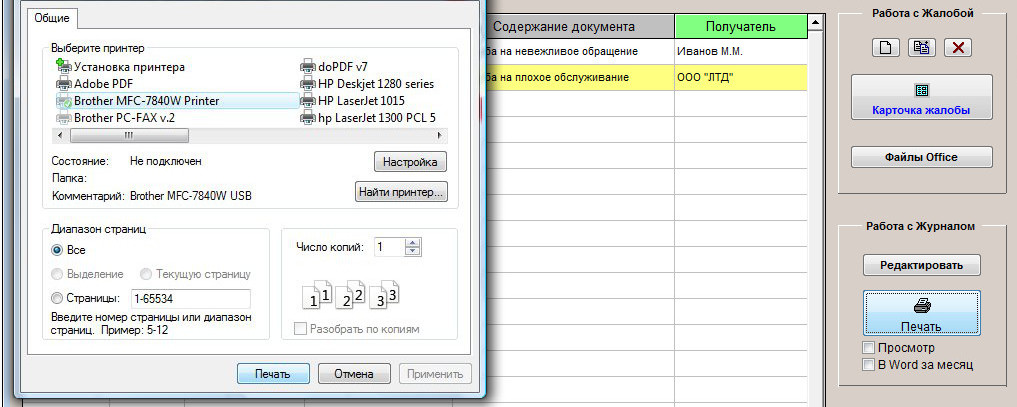Click the Число копий number field
This screenshot has height=407, width=1017.
point(390,247)
